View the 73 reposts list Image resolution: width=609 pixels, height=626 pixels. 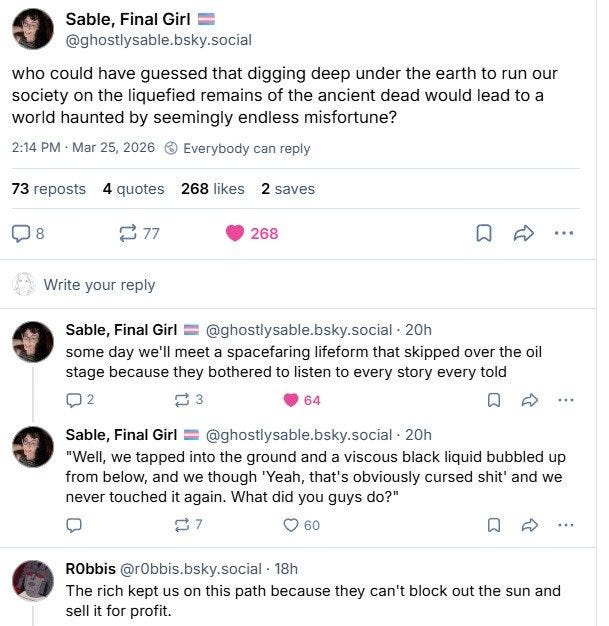49,189
